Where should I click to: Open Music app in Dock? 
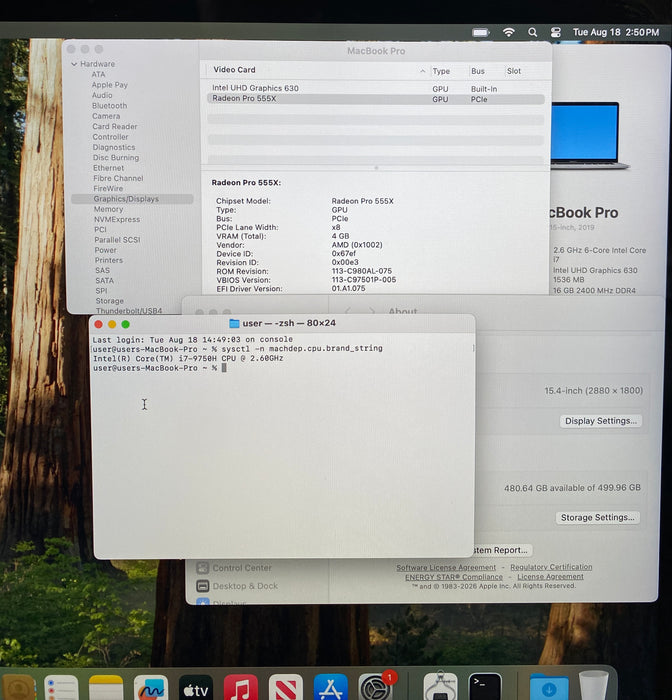241,688
